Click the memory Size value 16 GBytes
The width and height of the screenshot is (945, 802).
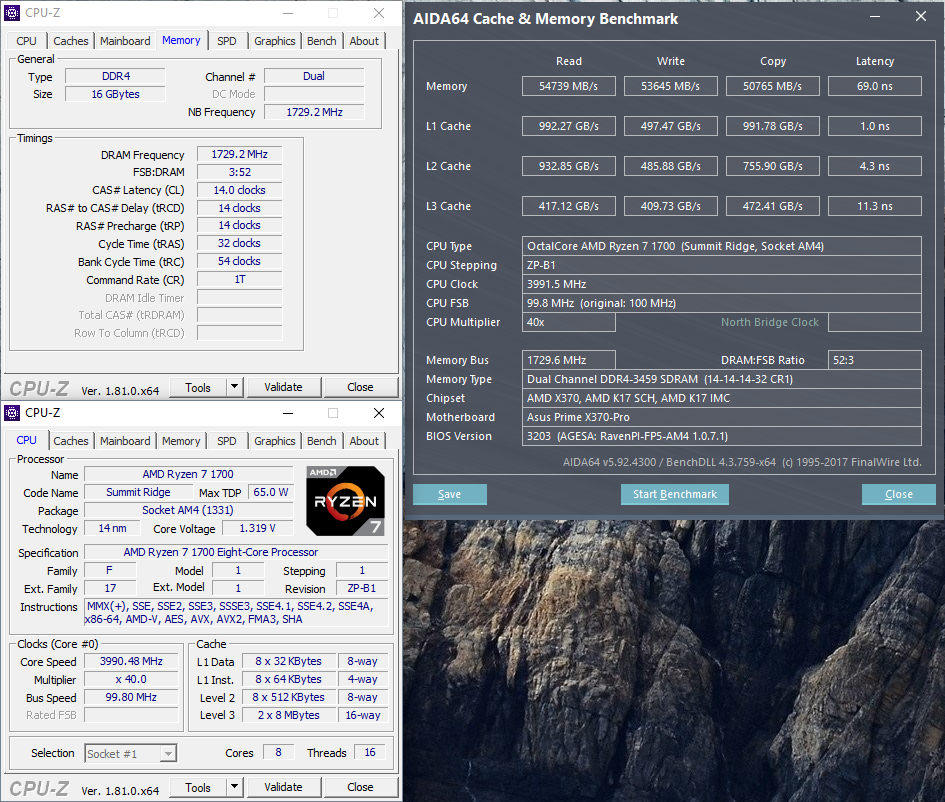[115, 94]
